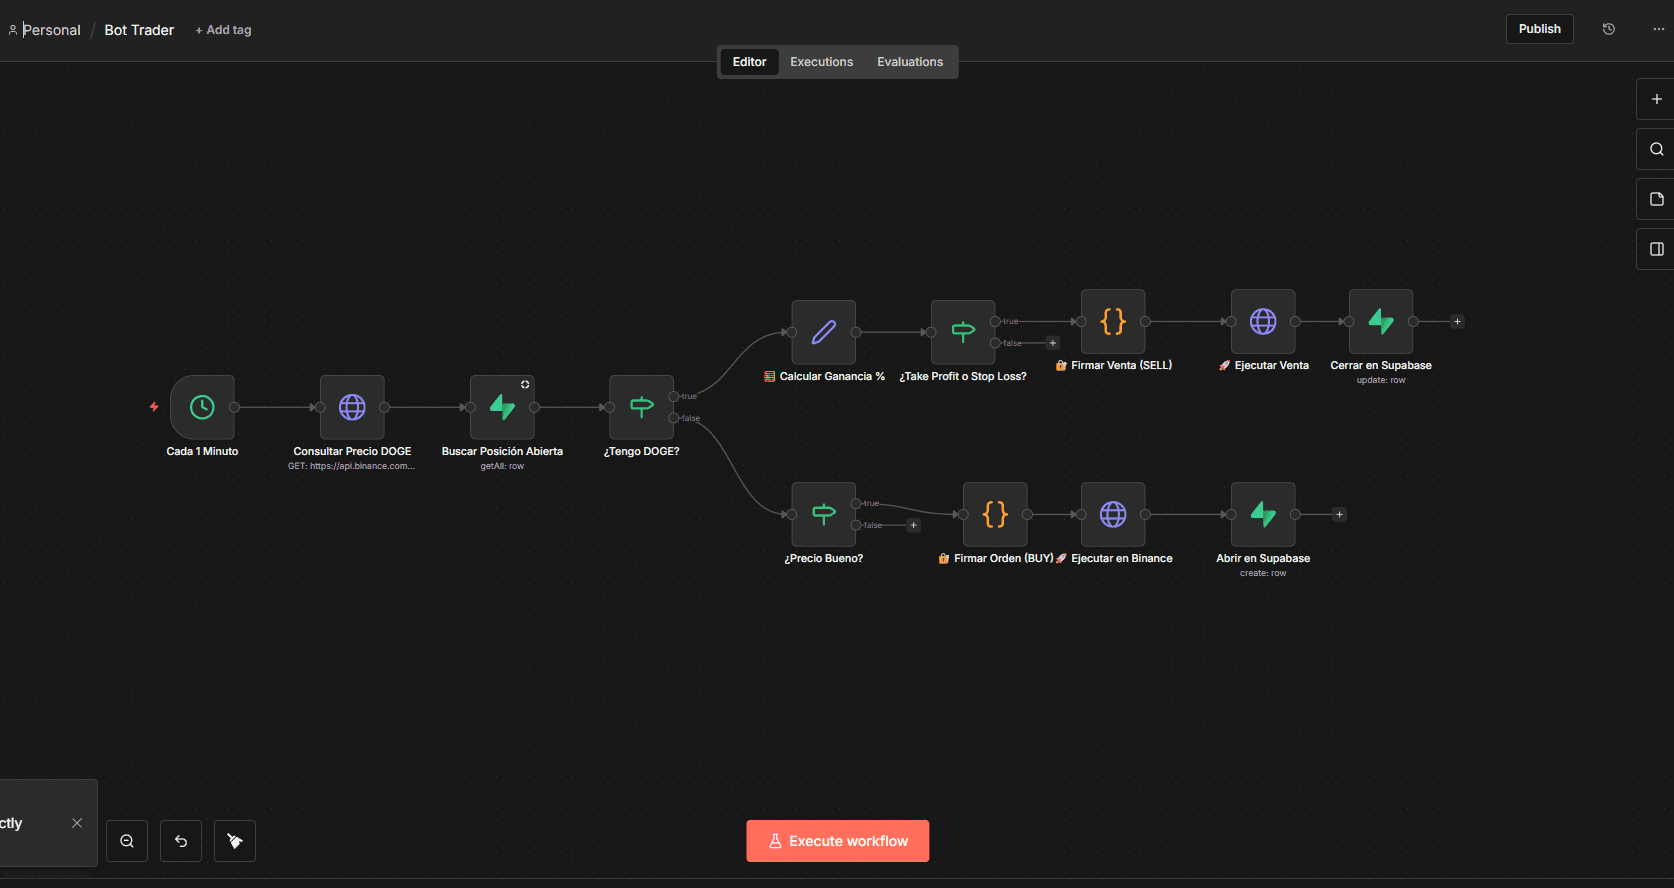Click the Ejecutar en Binance HTTP node

point(1113,514)
